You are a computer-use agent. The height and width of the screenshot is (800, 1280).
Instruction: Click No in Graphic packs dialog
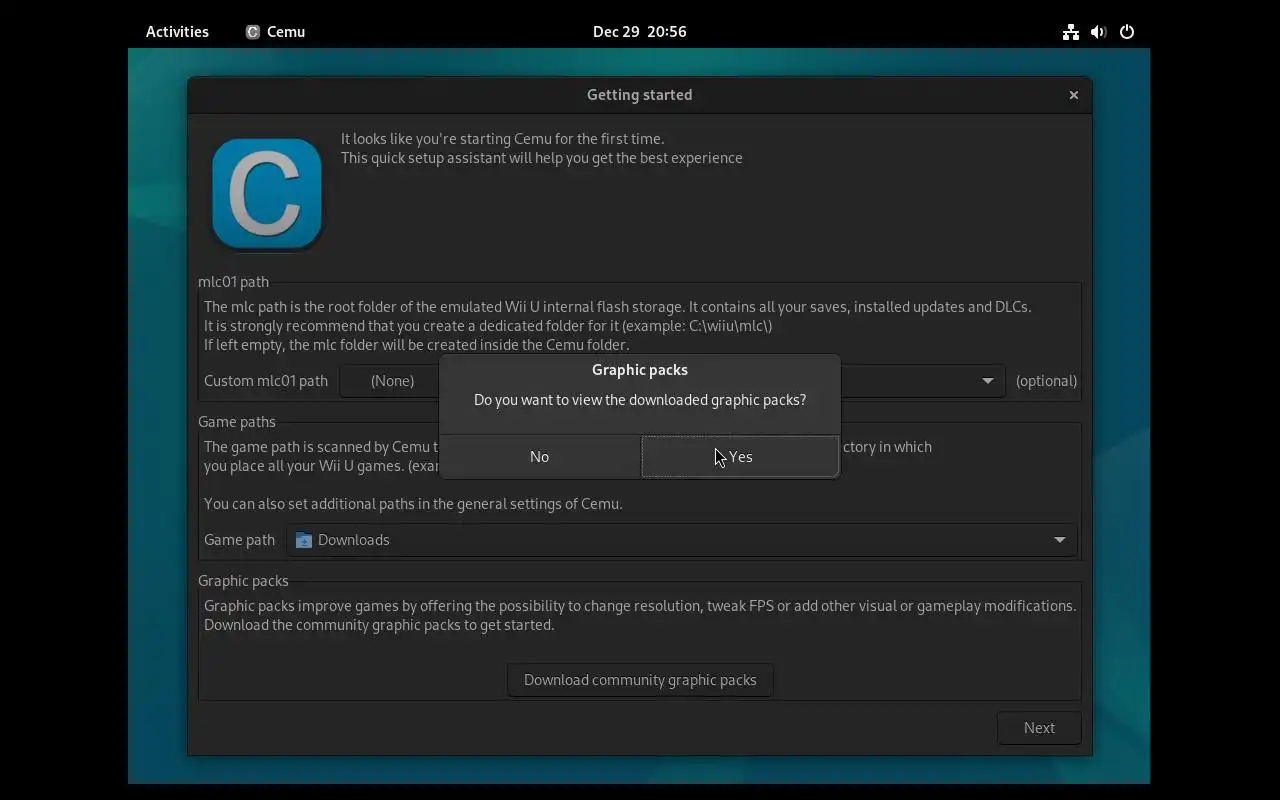click(x=540, y=456)
